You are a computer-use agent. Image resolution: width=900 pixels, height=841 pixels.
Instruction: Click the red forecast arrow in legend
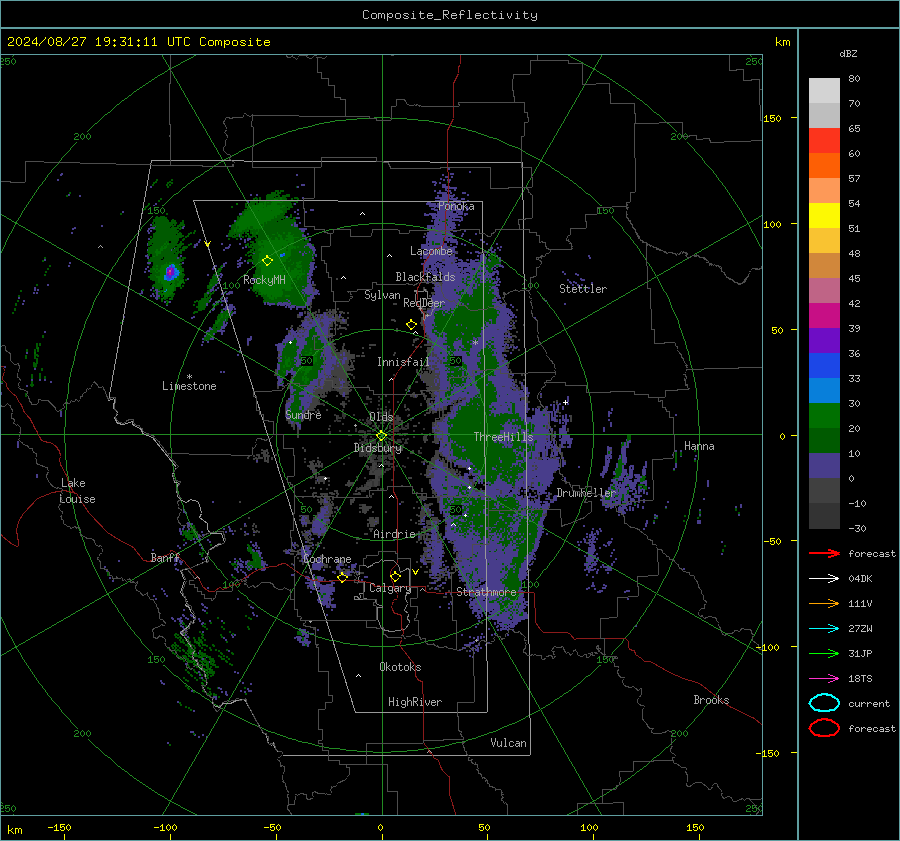(824, 553)
